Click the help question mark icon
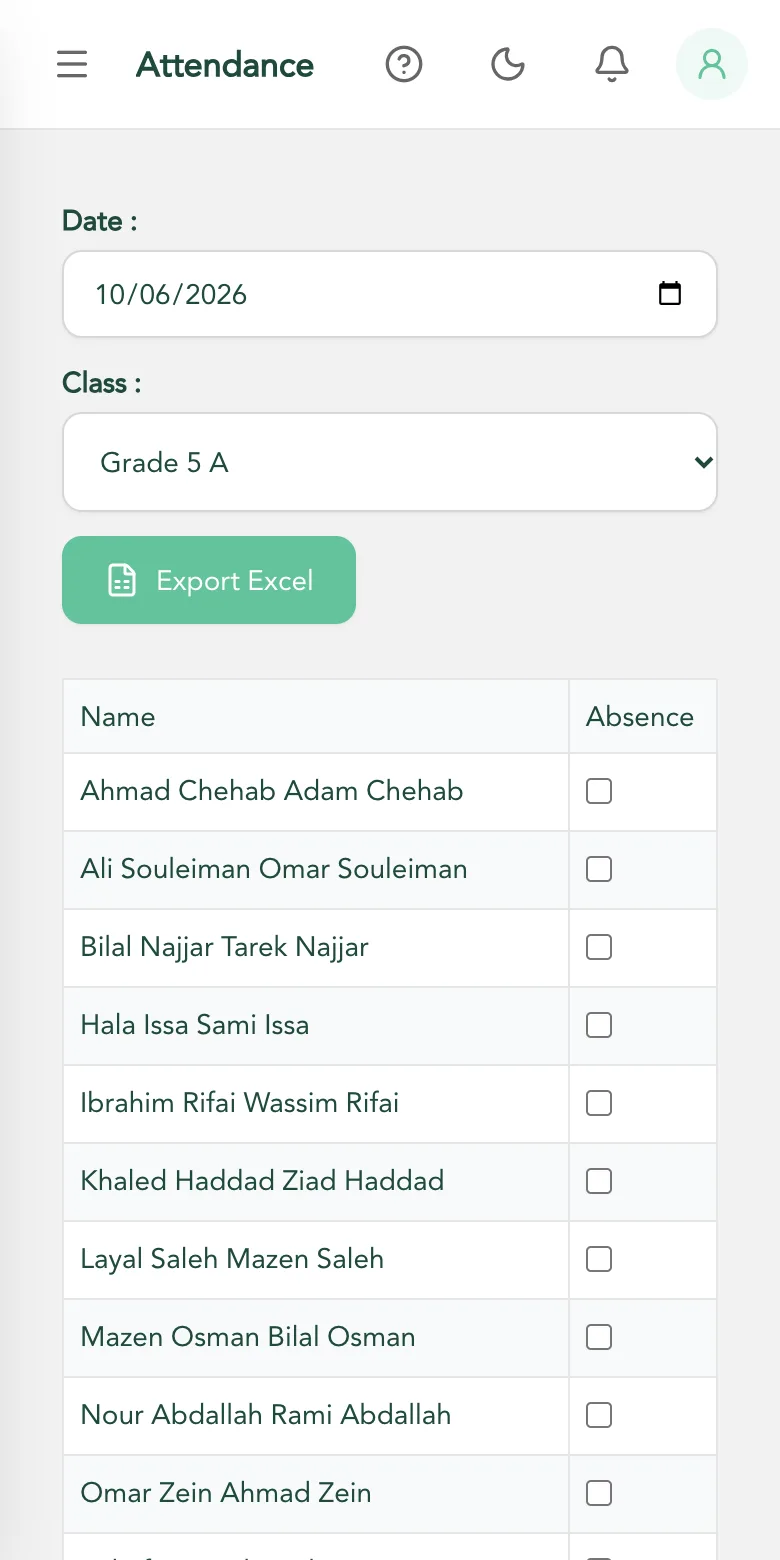Image resolution: width=780 pixels, height=1560 pixels. tap(404, 65)
